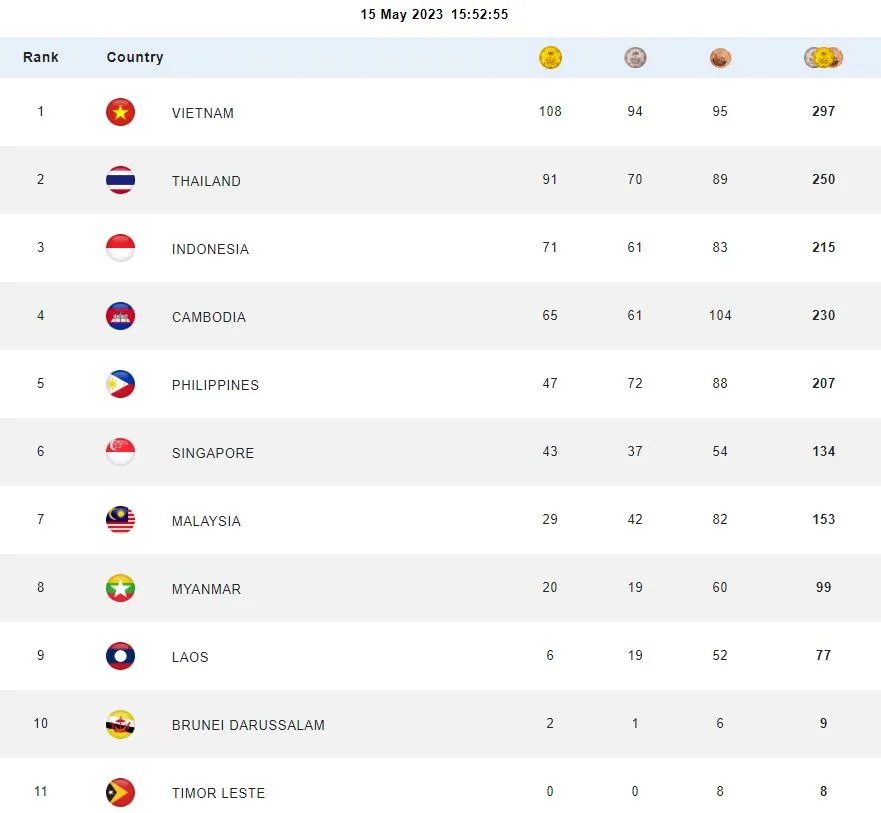Click the Brunei Darussalam flag icon
Viewport: 881px width, 813px height.
pyautogui.click(x=121, y=724)
